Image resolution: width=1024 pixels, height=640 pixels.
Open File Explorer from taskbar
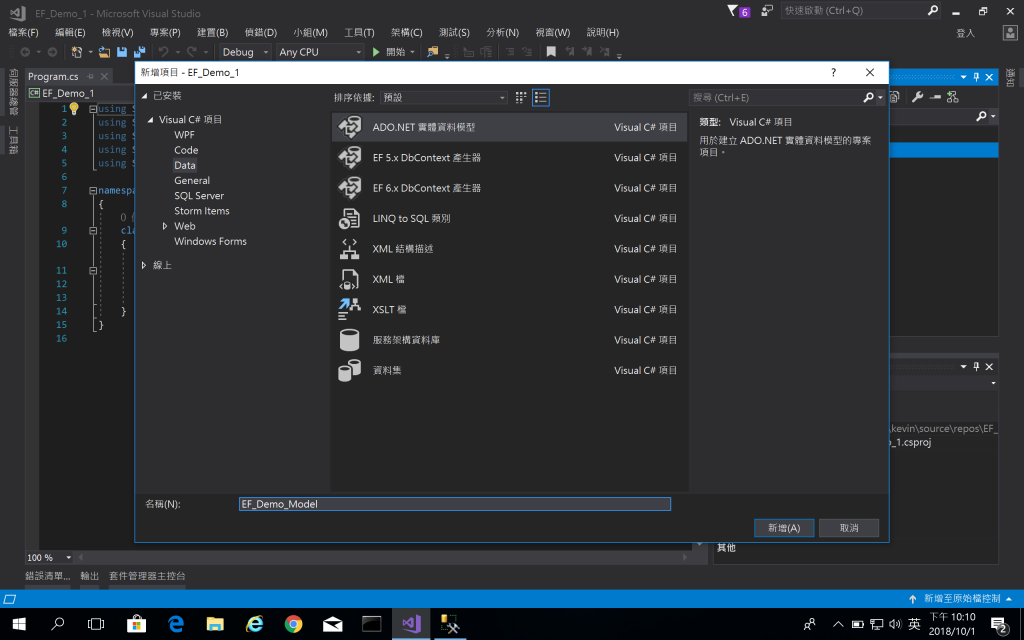pyautogui.click(x=215, y=624)
